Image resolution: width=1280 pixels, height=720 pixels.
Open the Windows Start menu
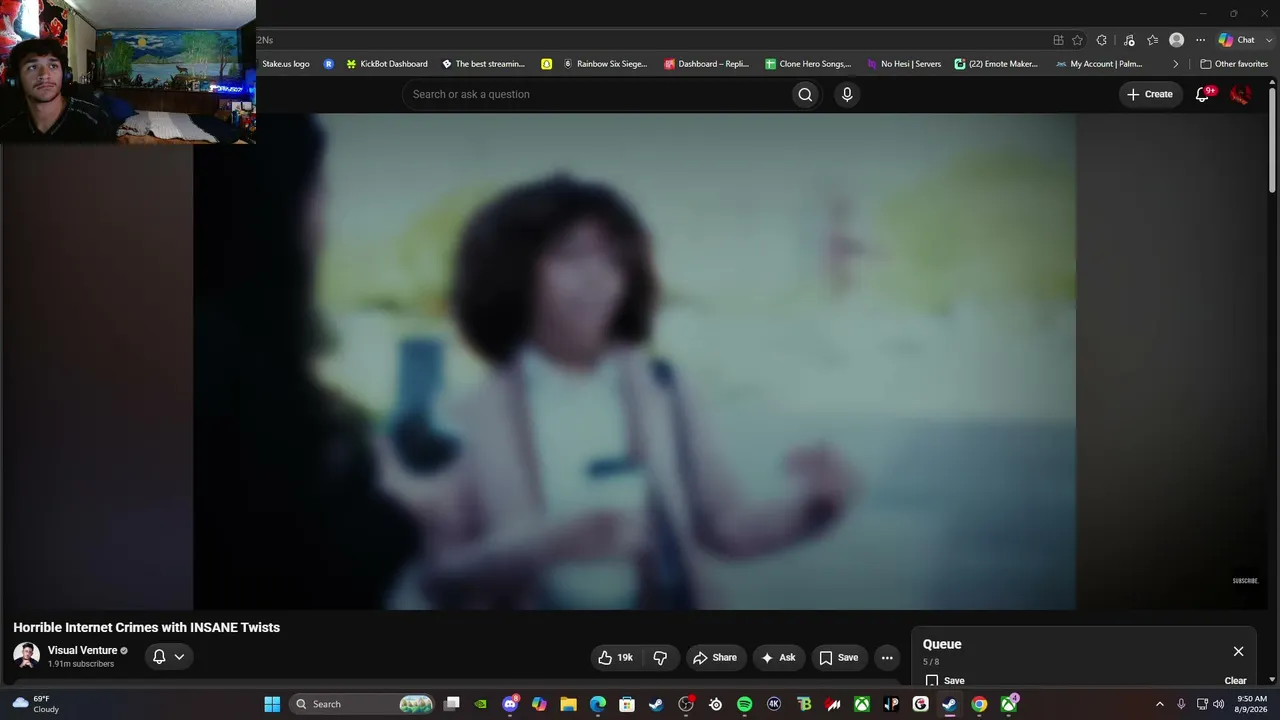pyautogui.click(x=272, y=704)
